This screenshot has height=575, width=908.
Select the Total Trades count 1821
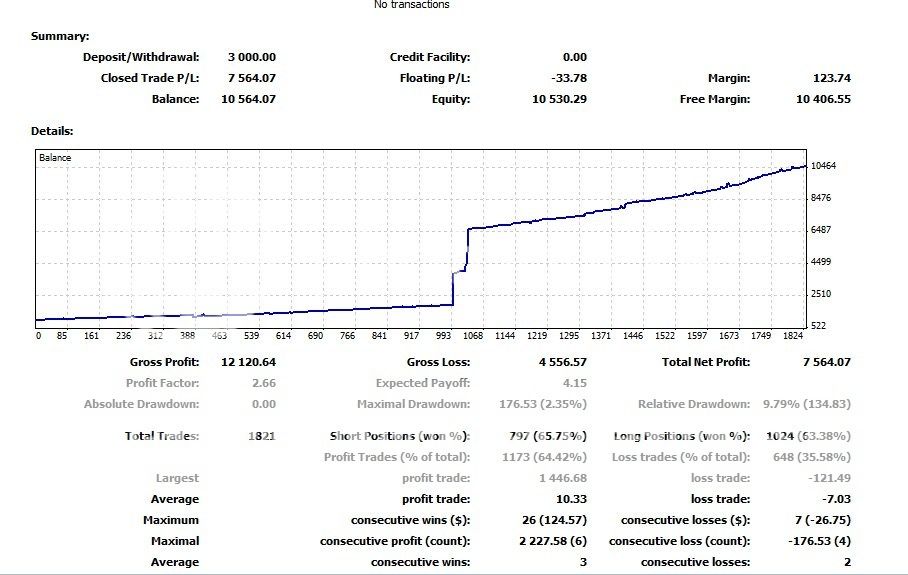point(261,436)
